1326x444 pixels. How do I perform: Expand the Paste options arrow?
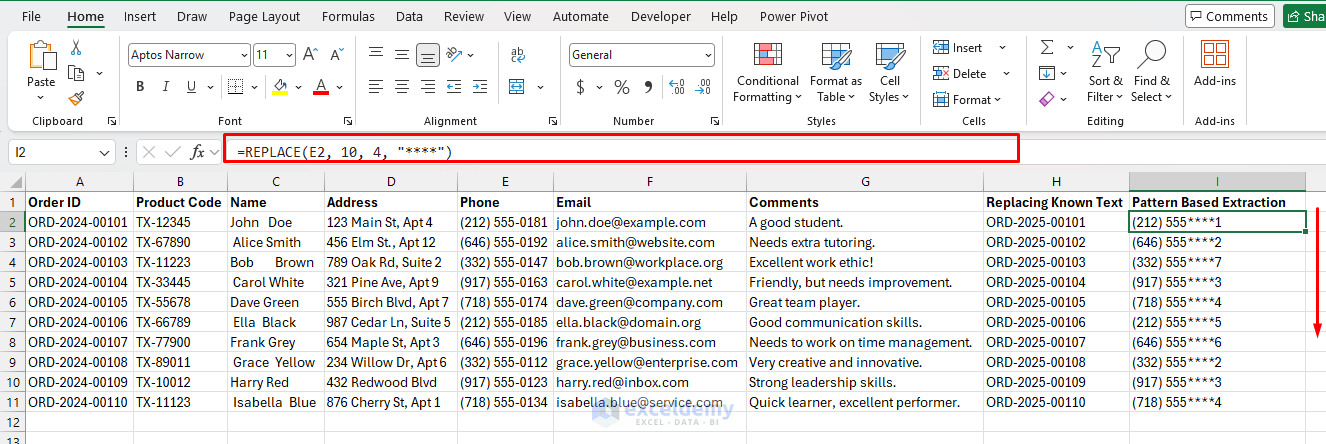click(x=42, y=98)
